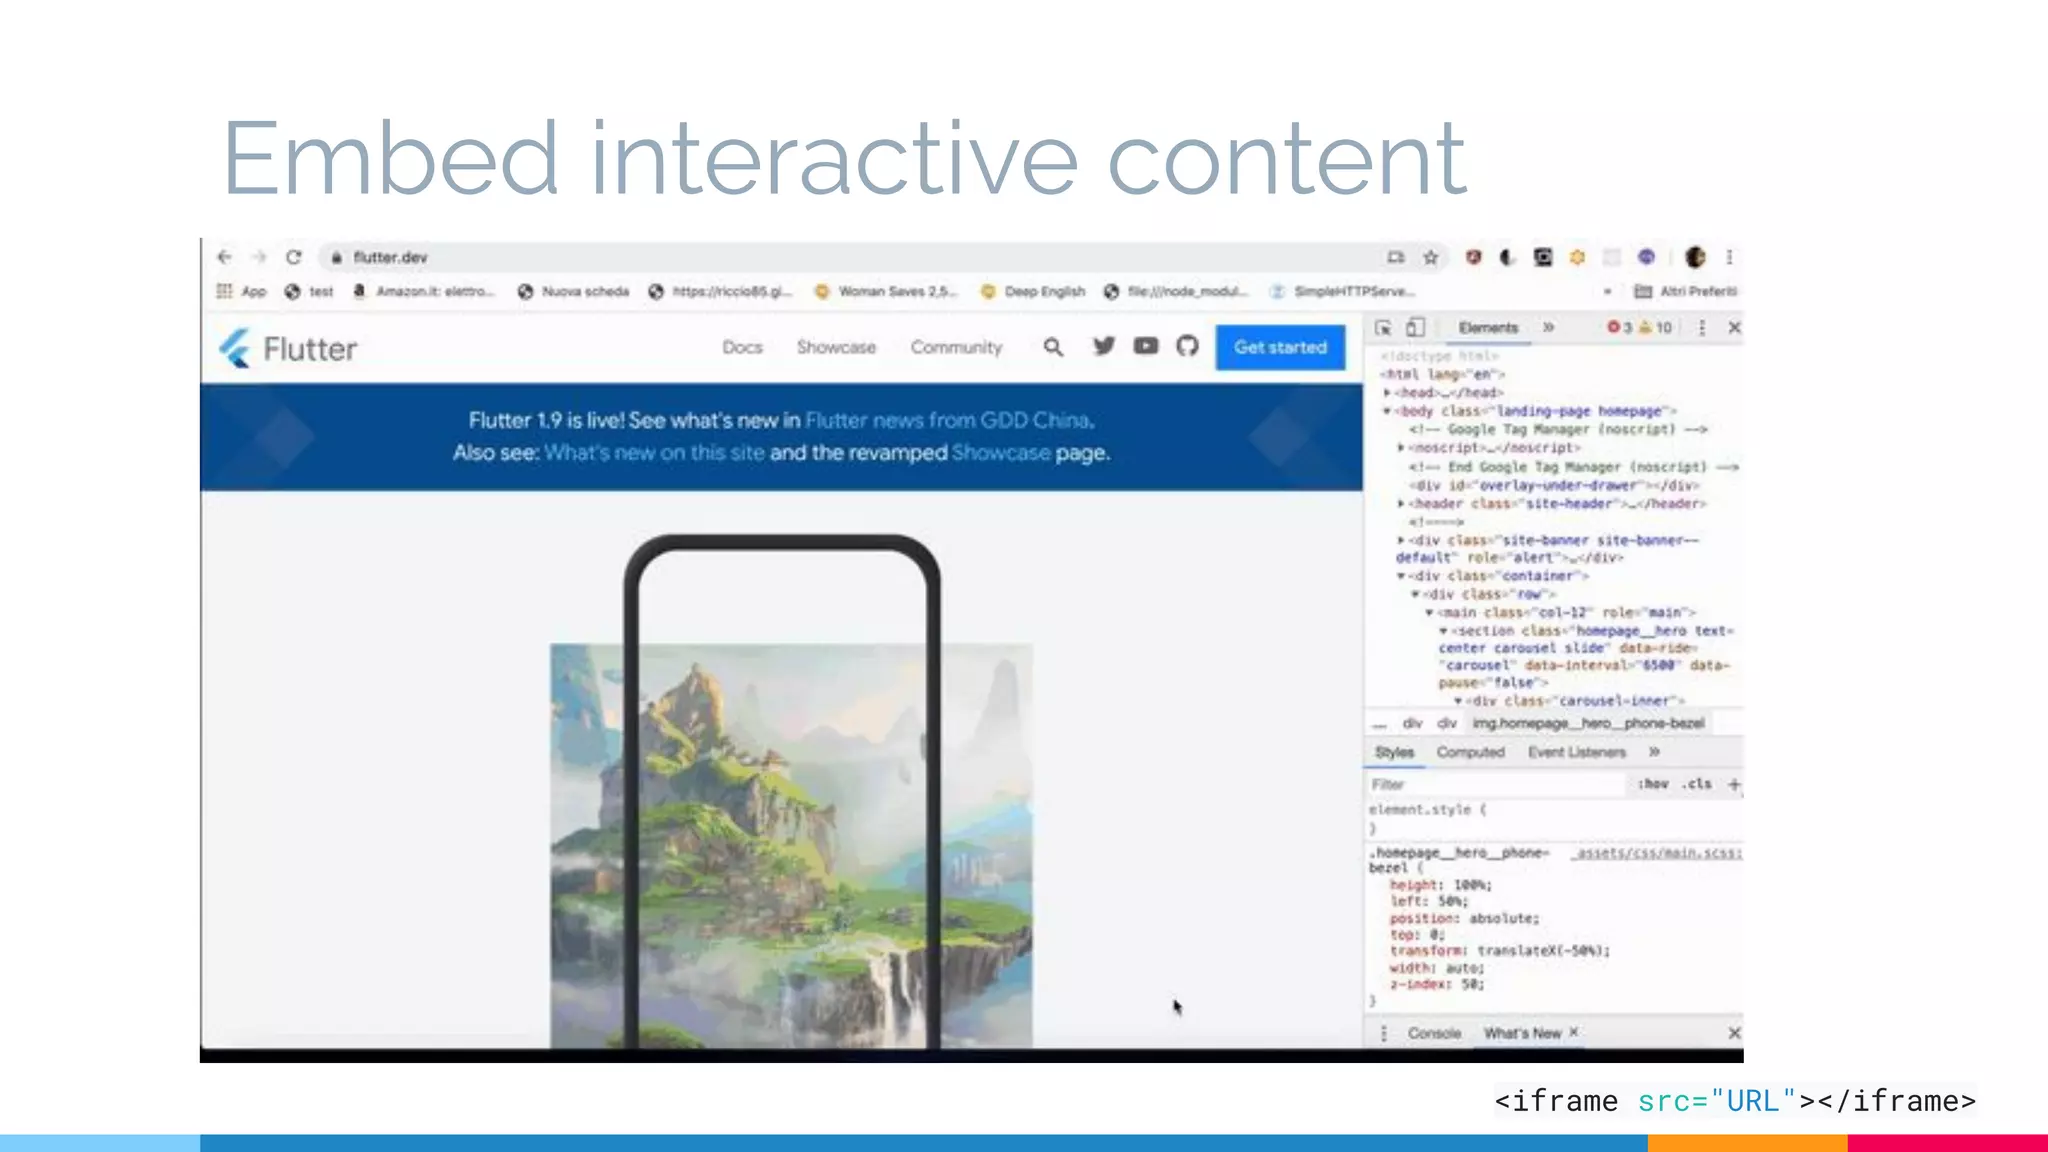The image size is (2048, 1152).
Task: Click the browser forward arrow
Action: (259, 257)
